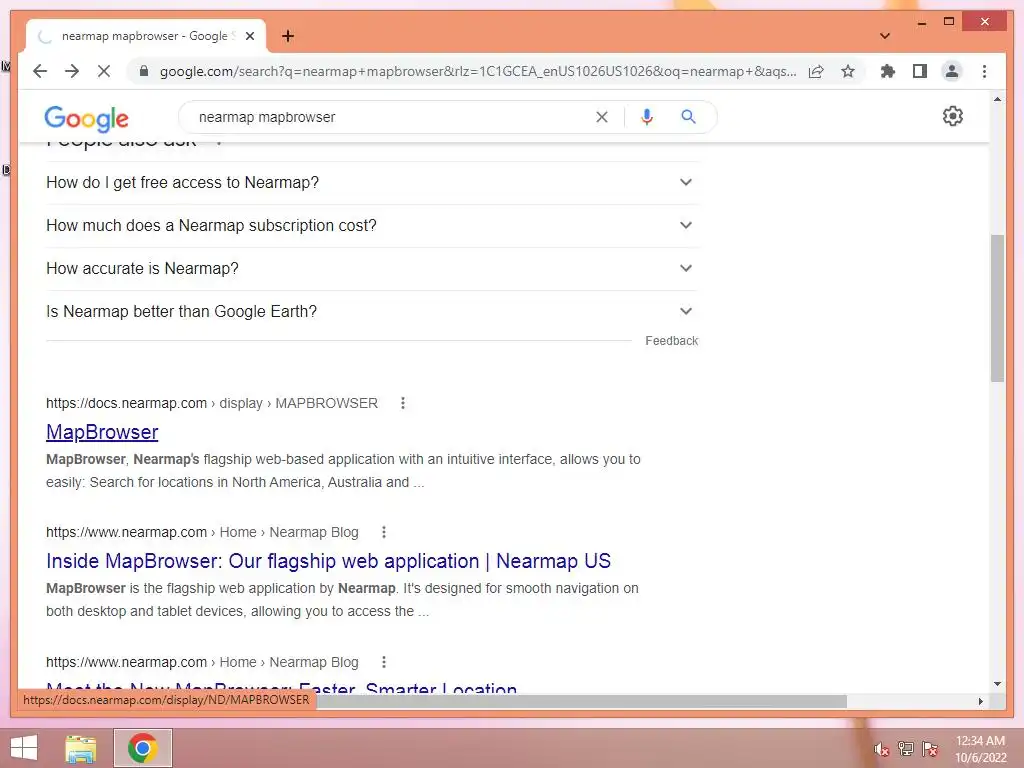
Task: Click the share page icon in address bar
Action: coord(816,71)
